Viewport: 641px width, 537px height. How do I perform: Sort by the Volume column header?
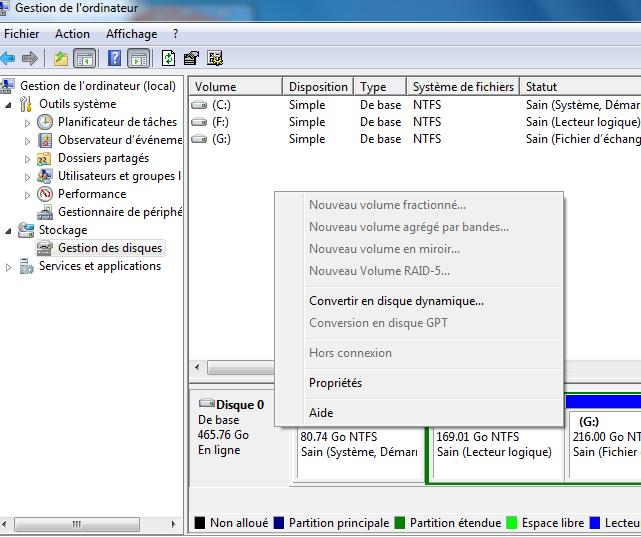pyautogui.click(x=235, y=87)
